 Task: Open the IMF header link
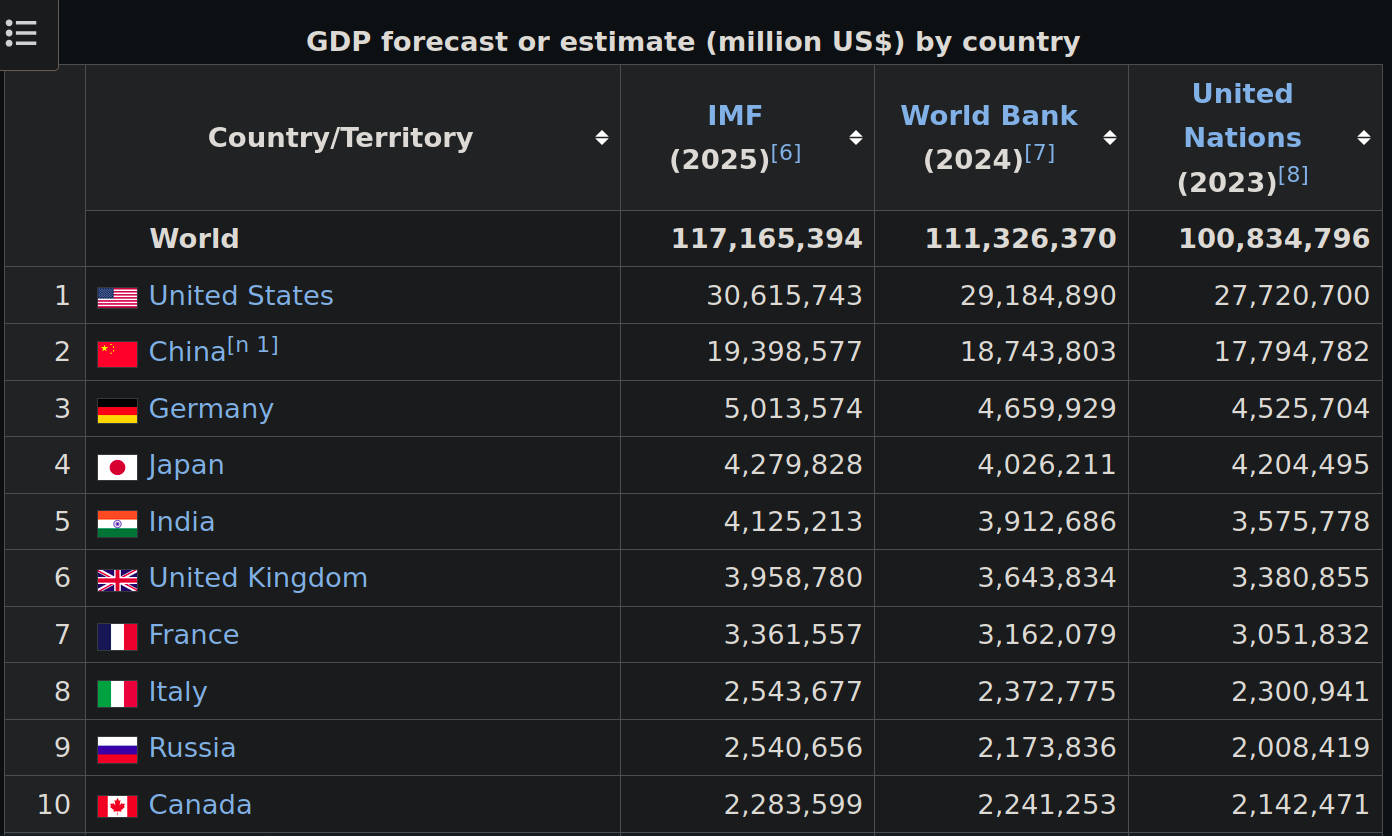click(735, 116)
